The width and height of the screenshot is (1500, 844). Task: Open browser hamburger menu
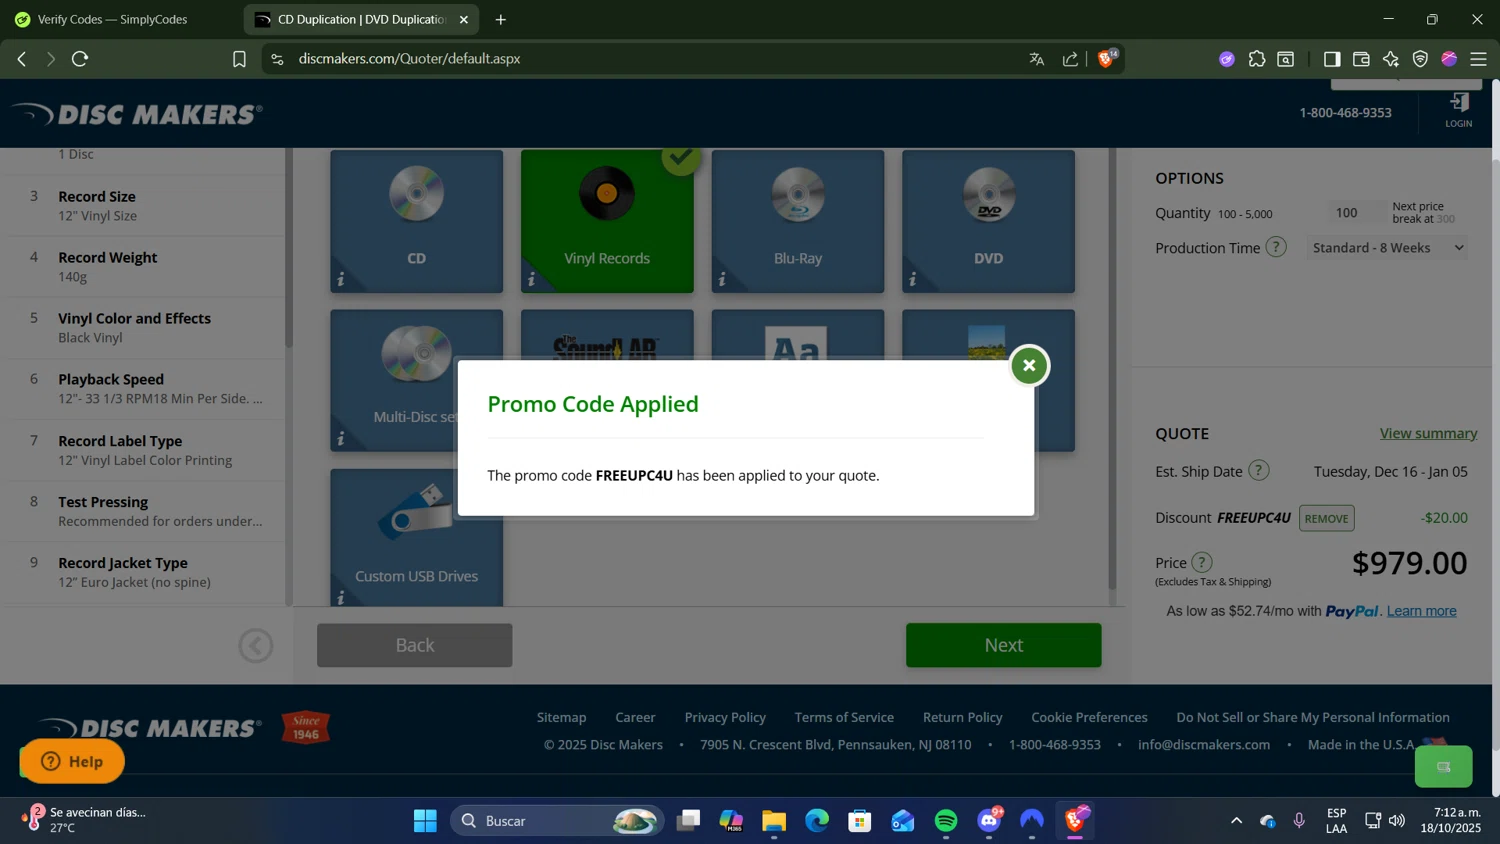[x=1478, y=59]
